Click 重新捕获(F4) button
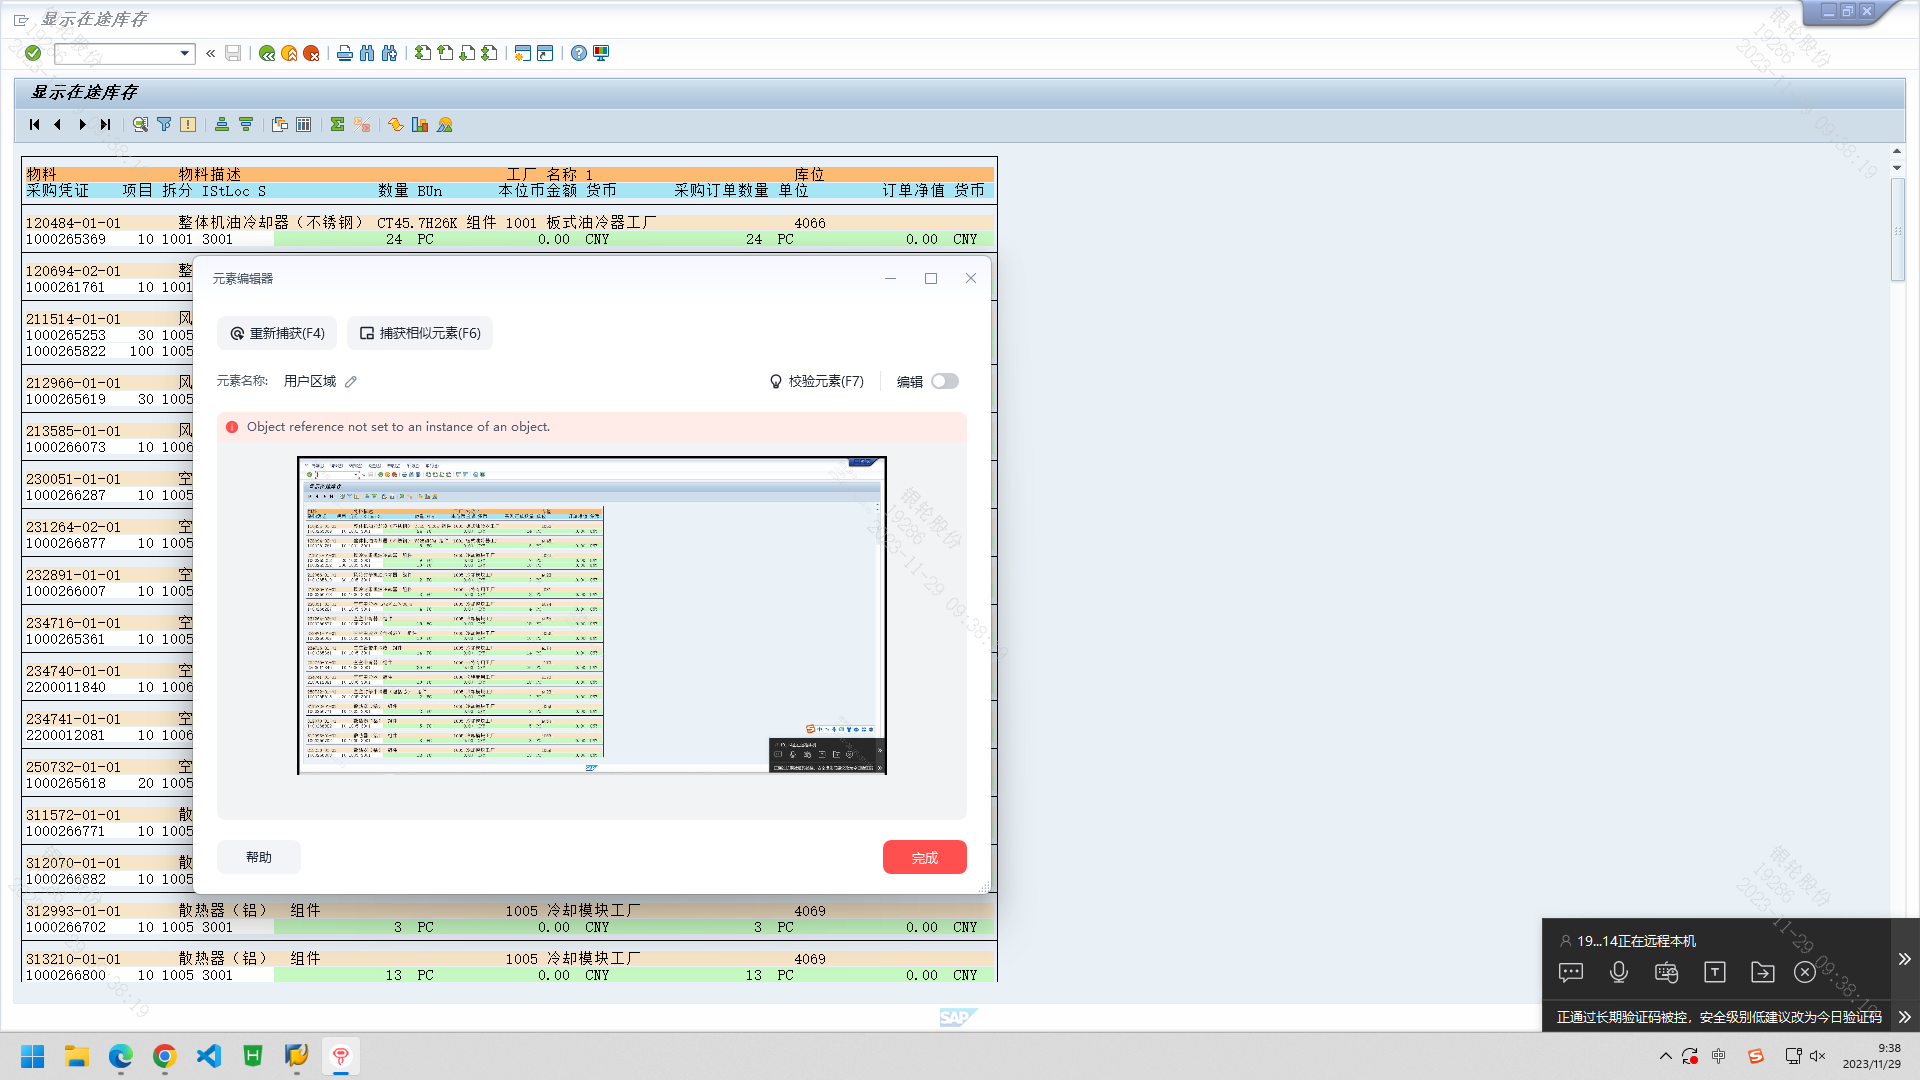Screen dimensions: 1920x1080 (277, 333)
